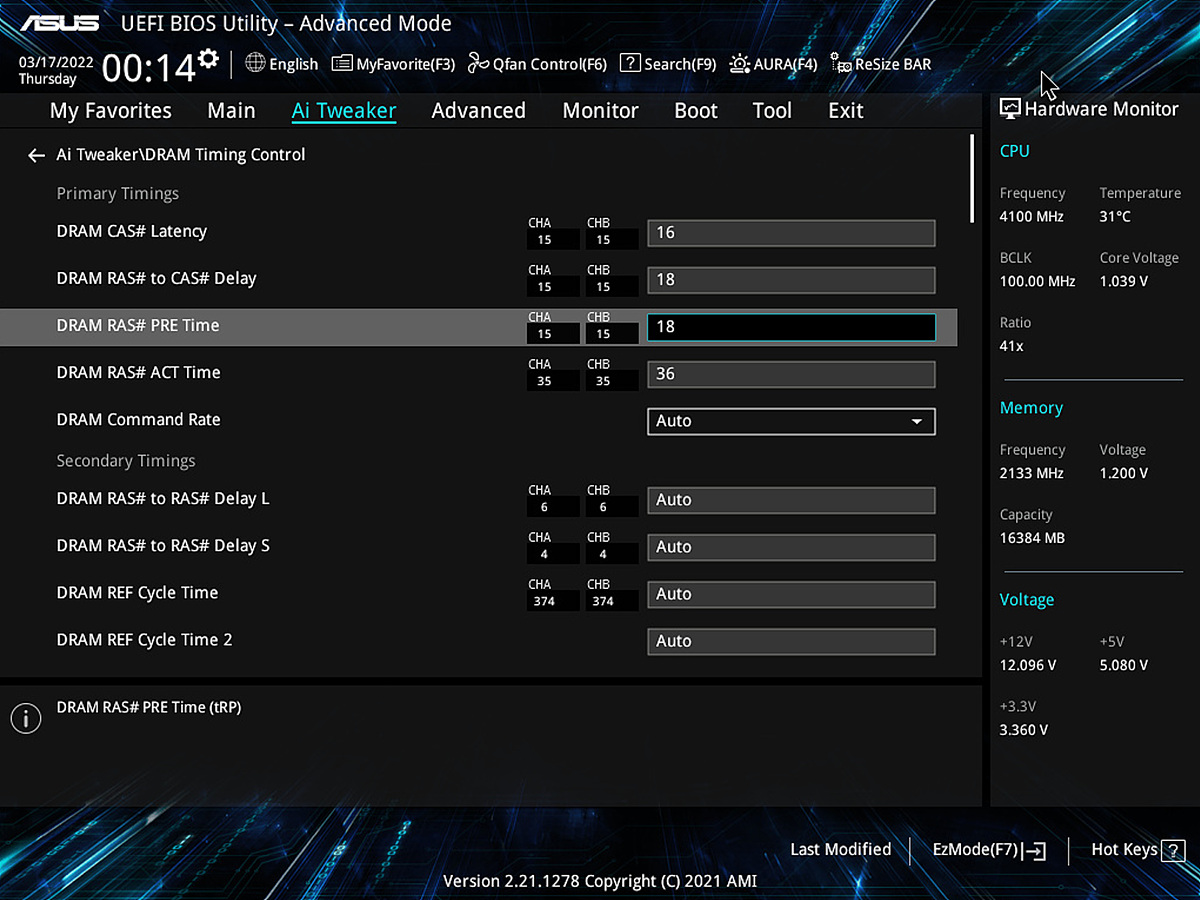Click the Primary Timings heading
1200x900 pixels.
tap(118, 193)
